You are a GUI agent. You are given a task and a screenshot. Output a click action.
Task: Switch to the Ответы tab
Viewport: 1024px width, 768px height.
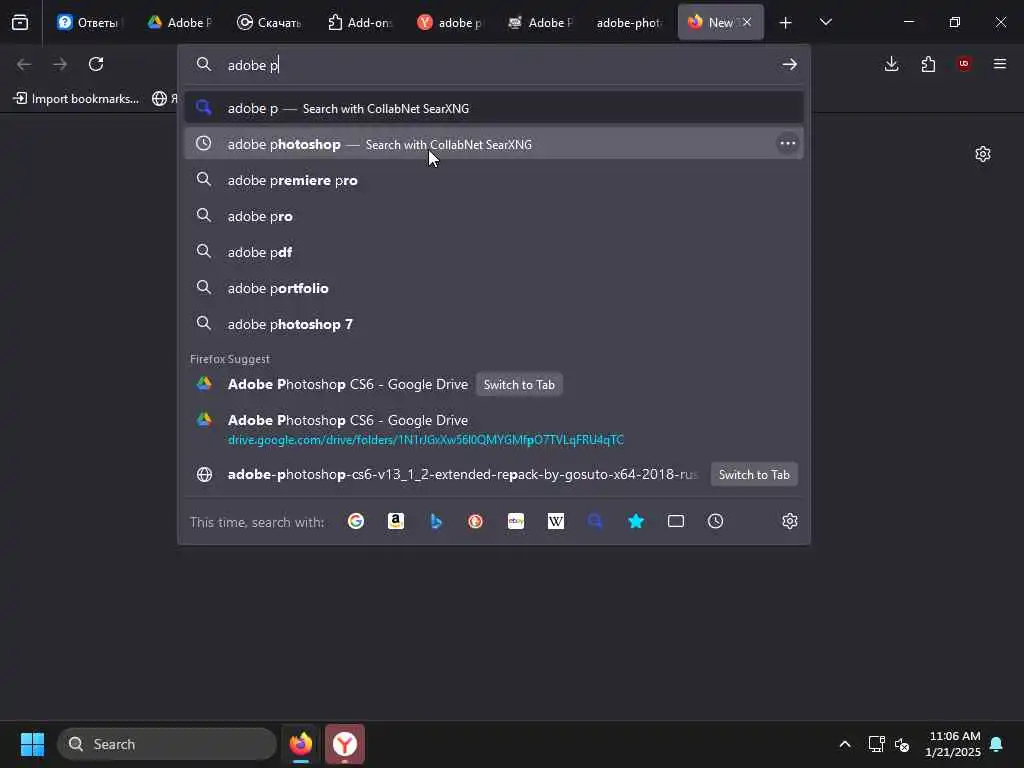click(x=88, y=22)
